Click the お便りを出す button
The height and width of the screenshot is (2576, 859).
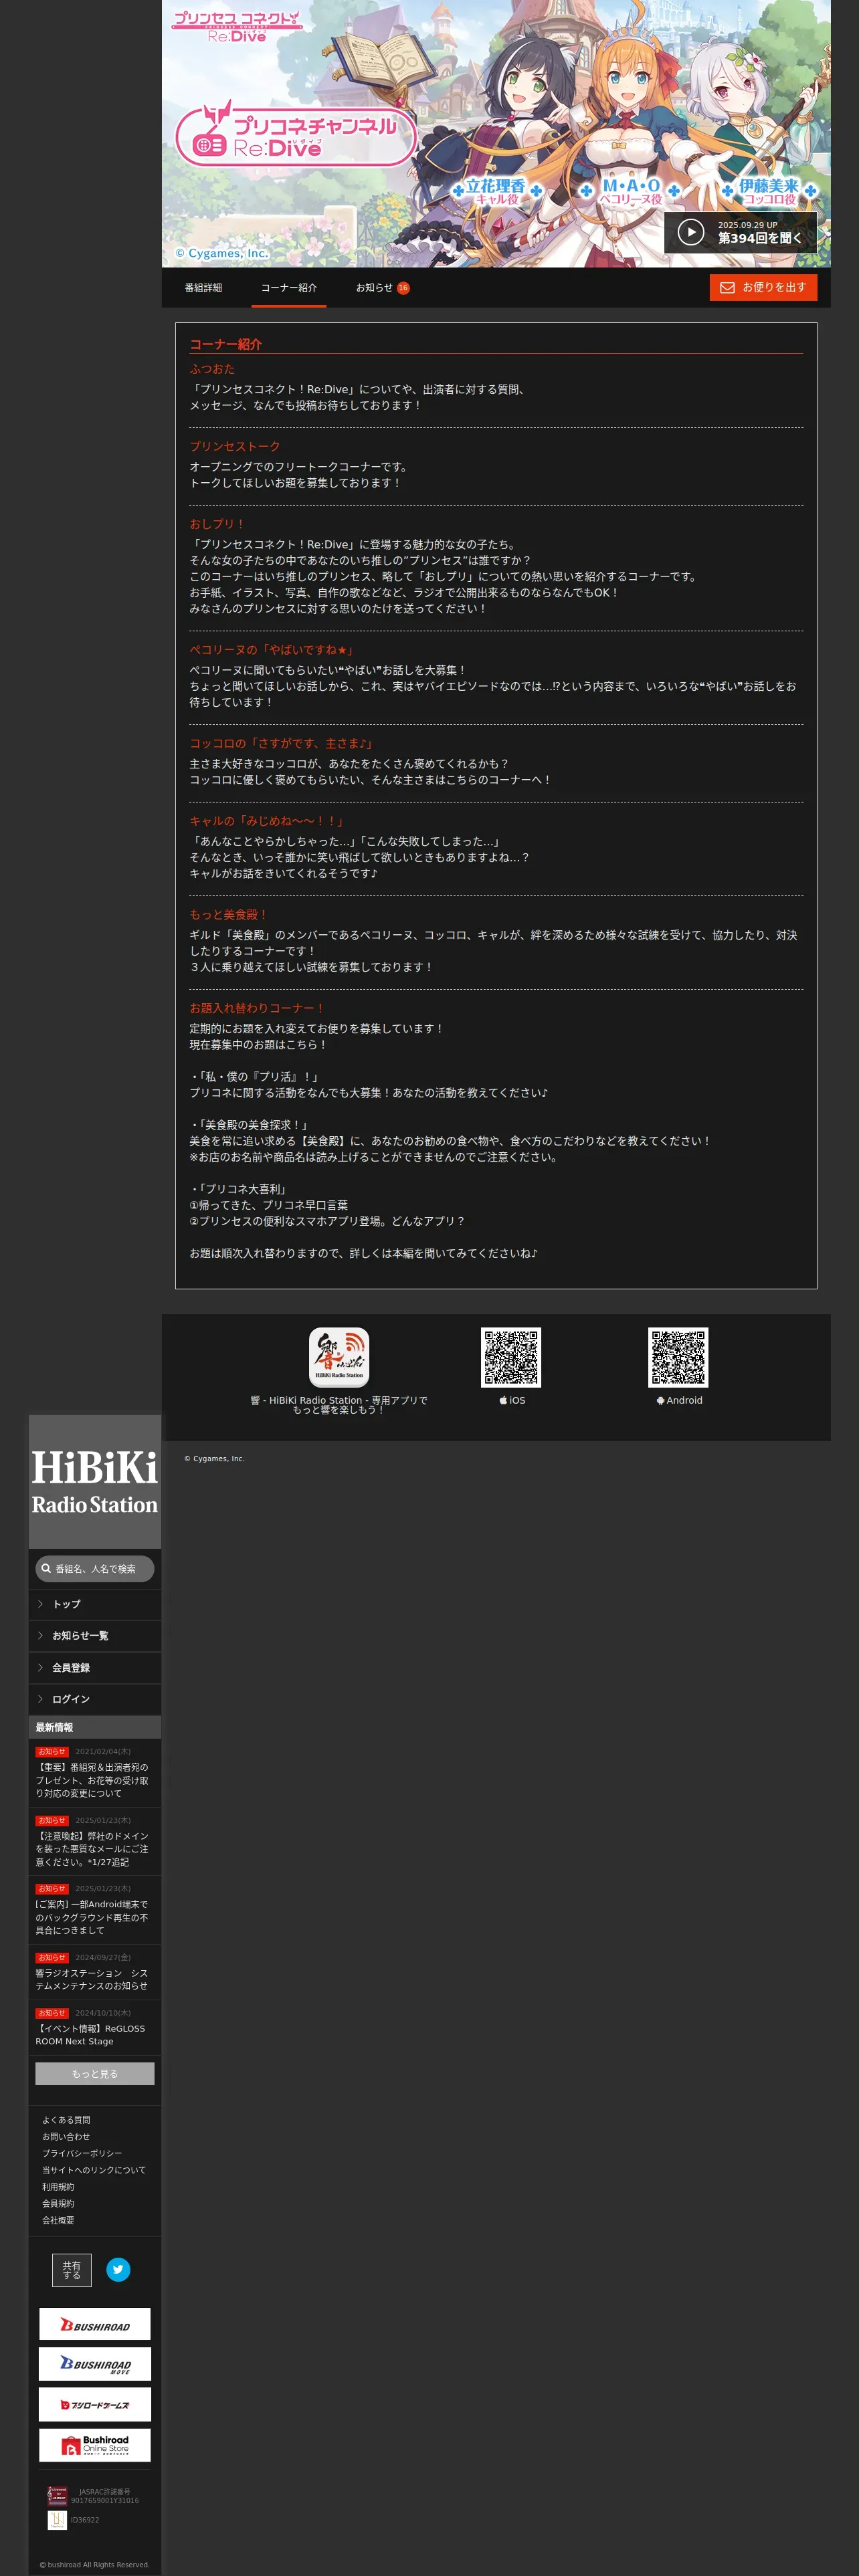pos(763,288)
